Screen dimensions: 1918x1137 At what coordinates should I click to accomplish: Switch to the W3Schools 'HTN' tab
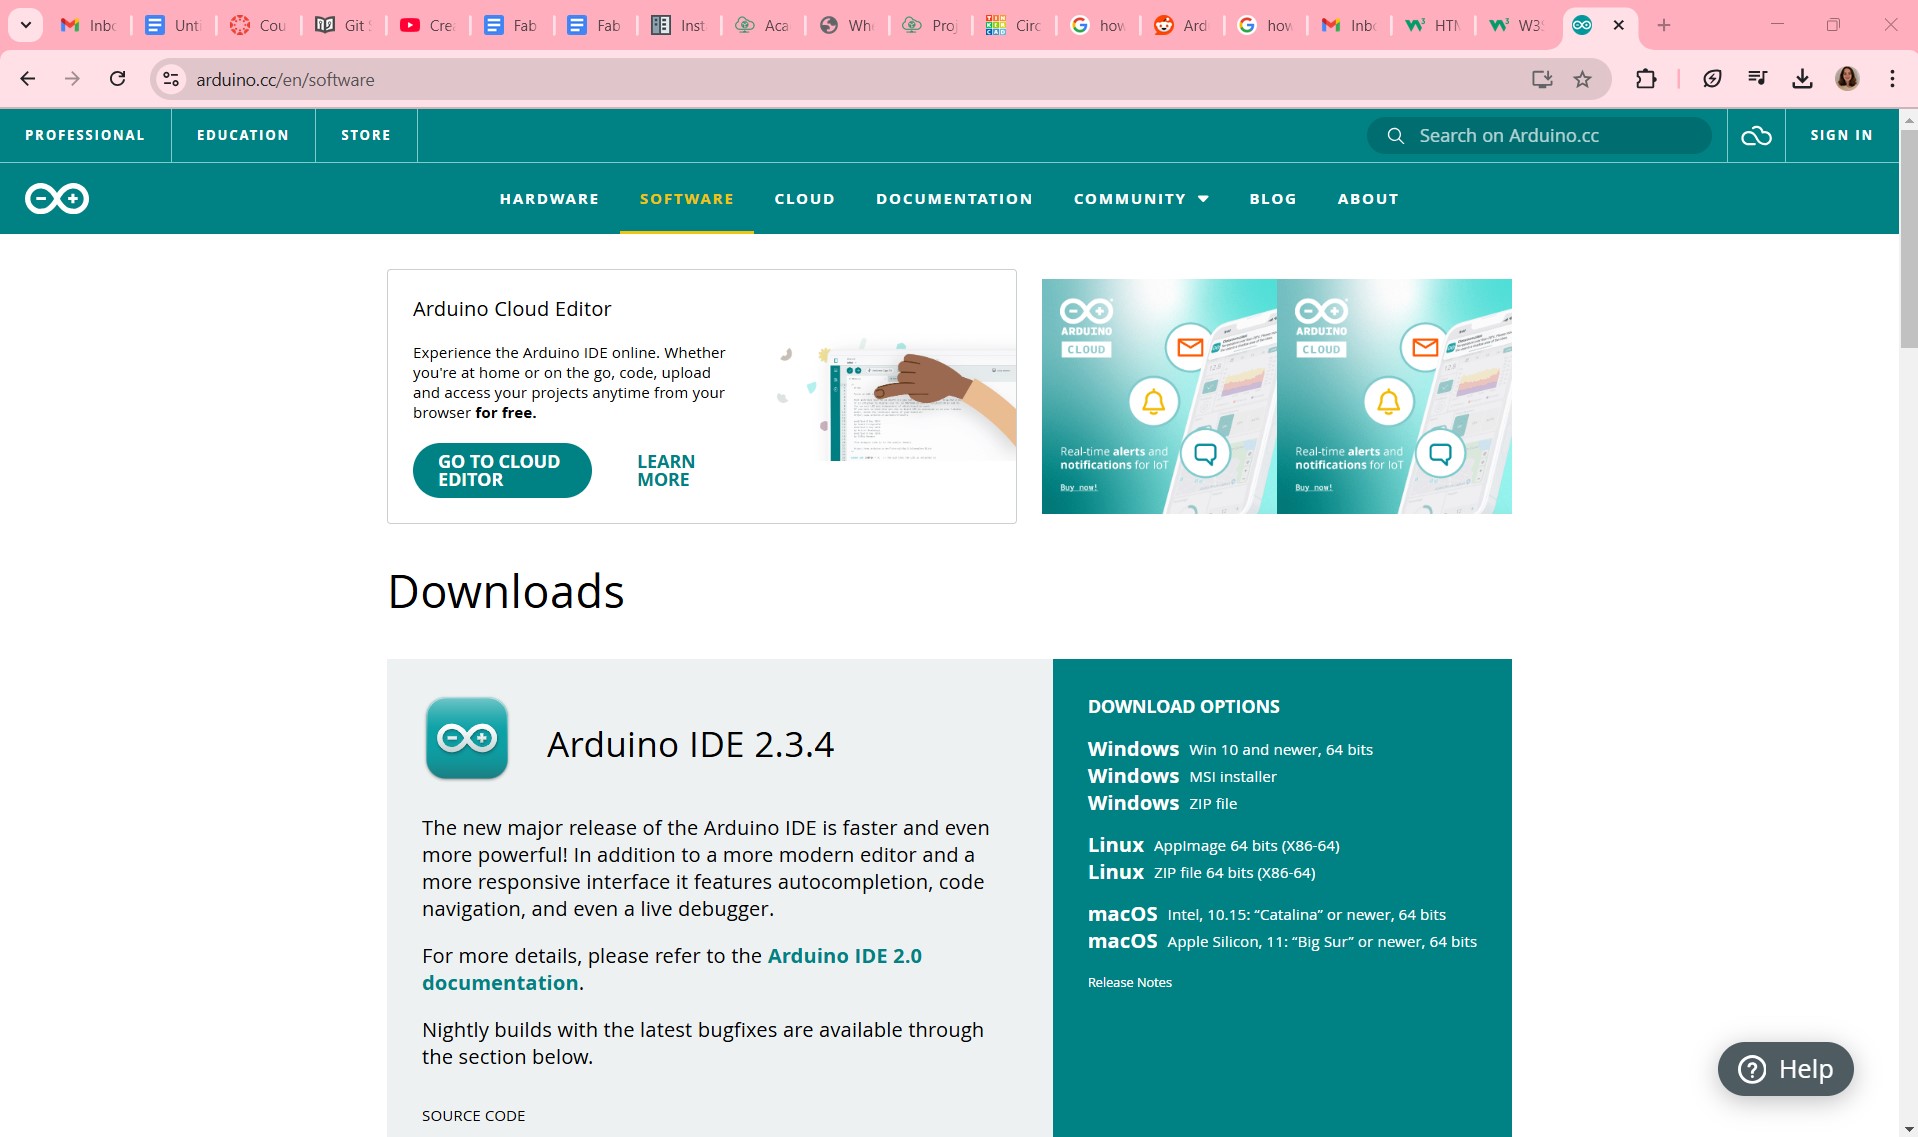(1432, 25)
